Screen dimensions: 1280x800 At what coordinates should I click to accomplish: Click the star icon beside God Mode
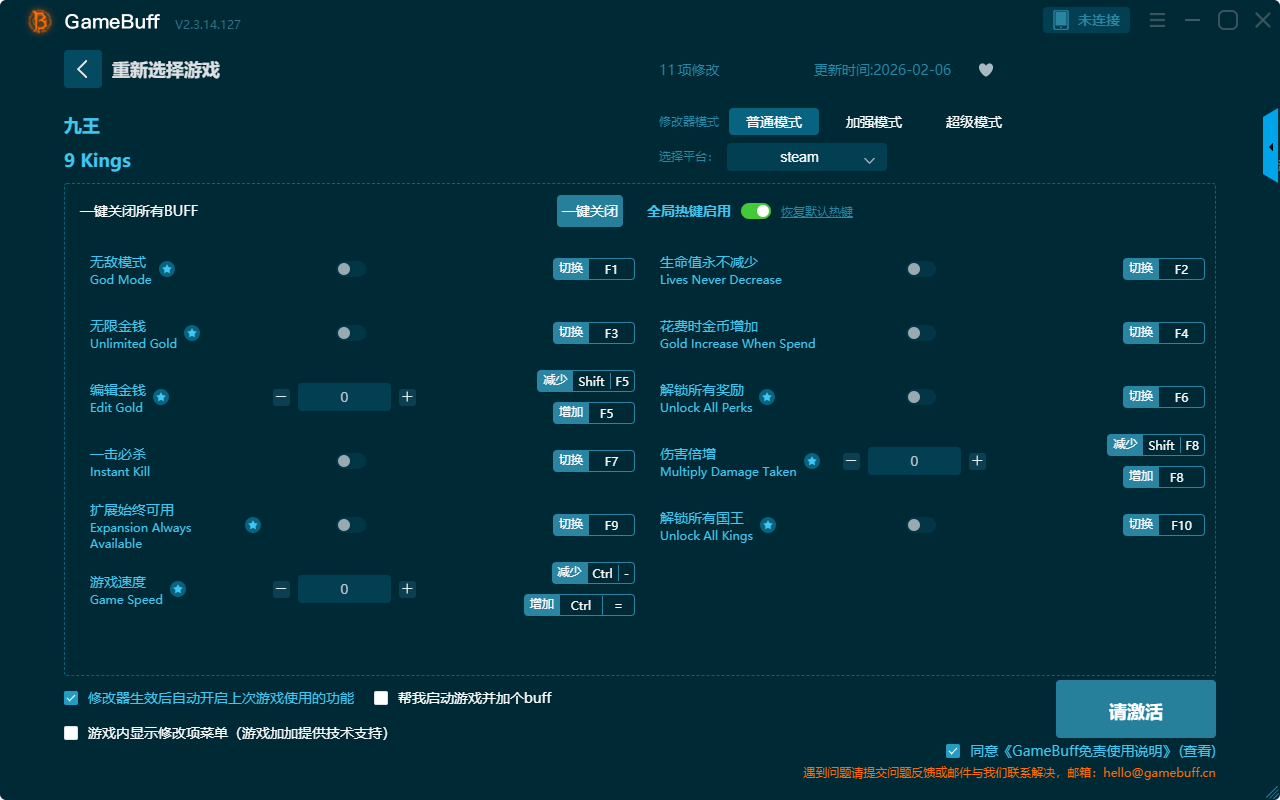click(167, 269)
